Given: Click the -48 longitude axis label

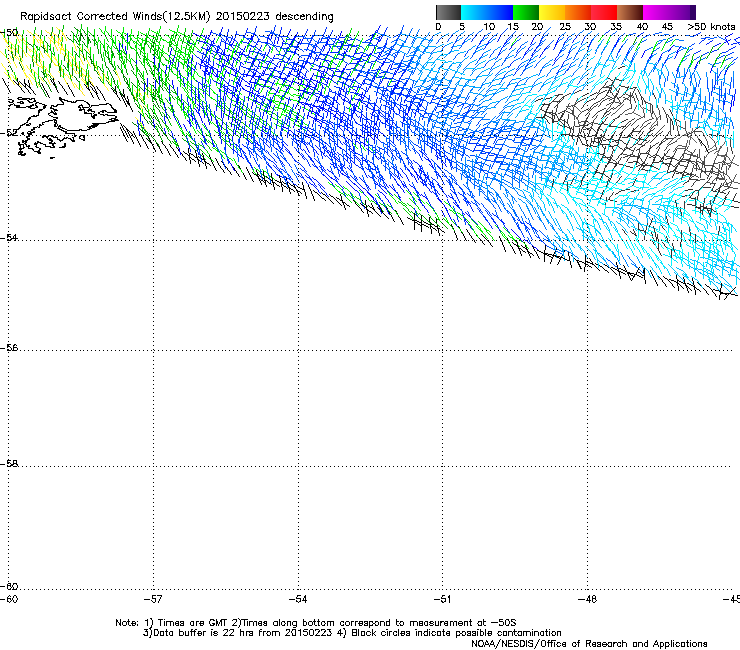Looking at the screenshot, I should tap(588, 599).
